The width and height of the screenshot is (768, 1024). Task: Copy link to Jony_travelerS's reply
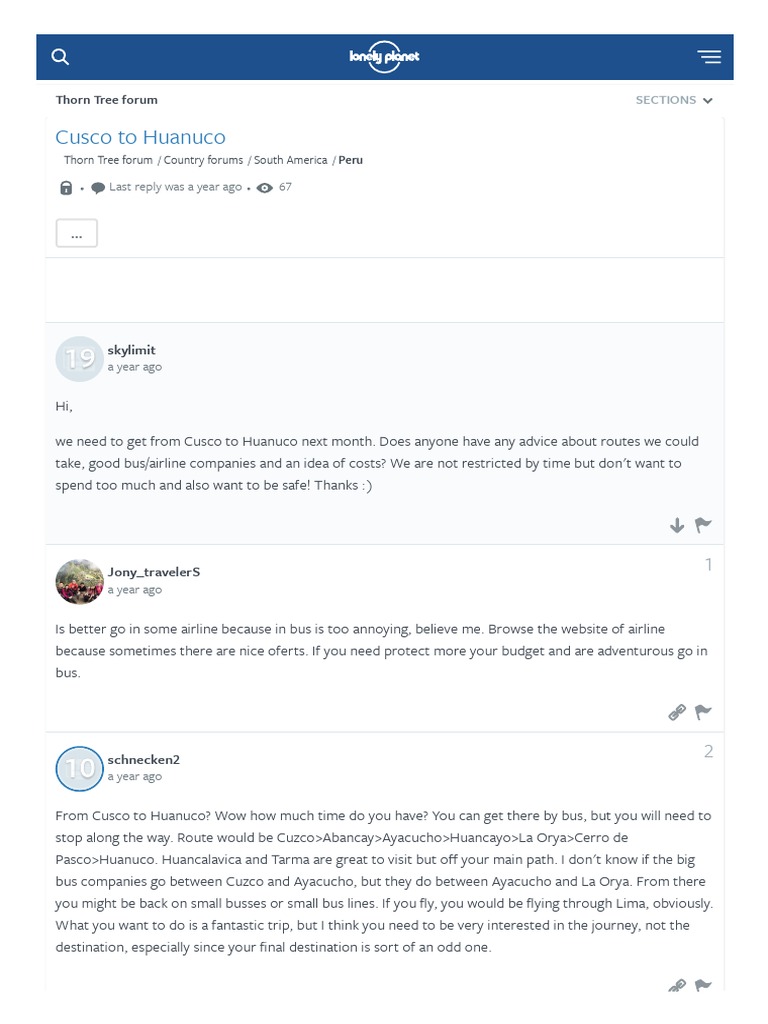pos(677,712)
